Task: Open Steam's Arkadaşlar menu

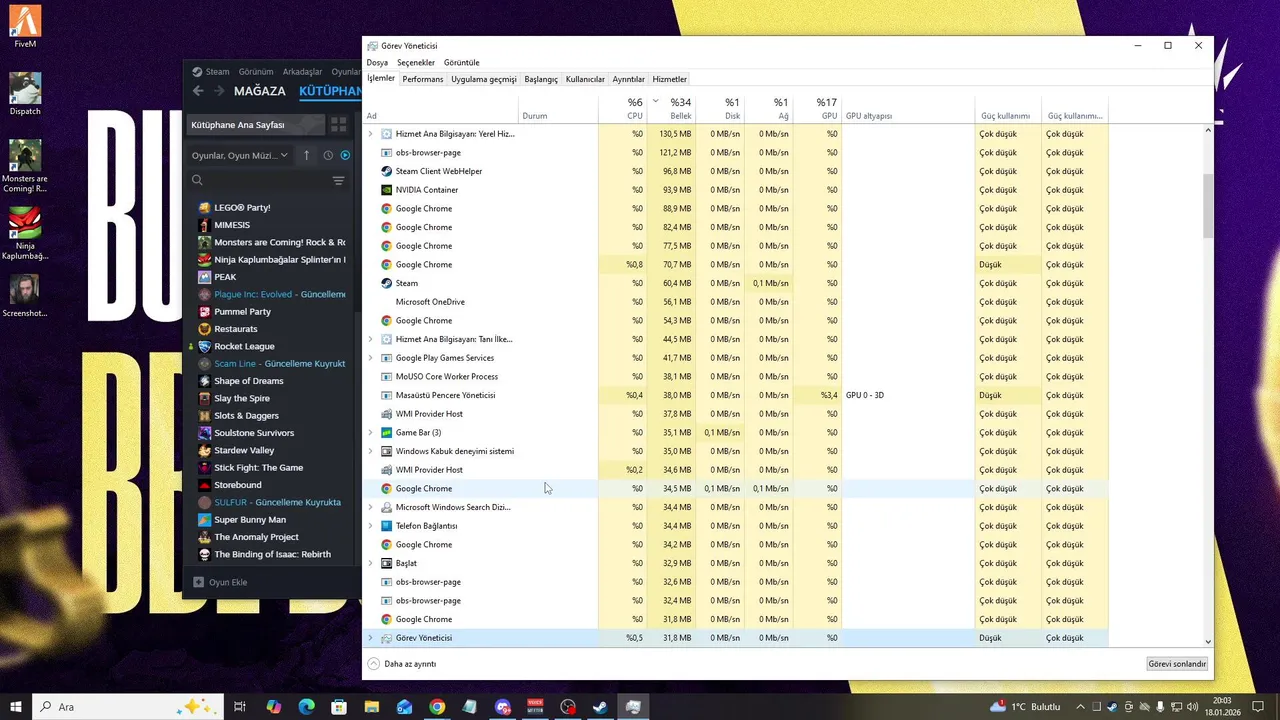Action: (303, 72)
